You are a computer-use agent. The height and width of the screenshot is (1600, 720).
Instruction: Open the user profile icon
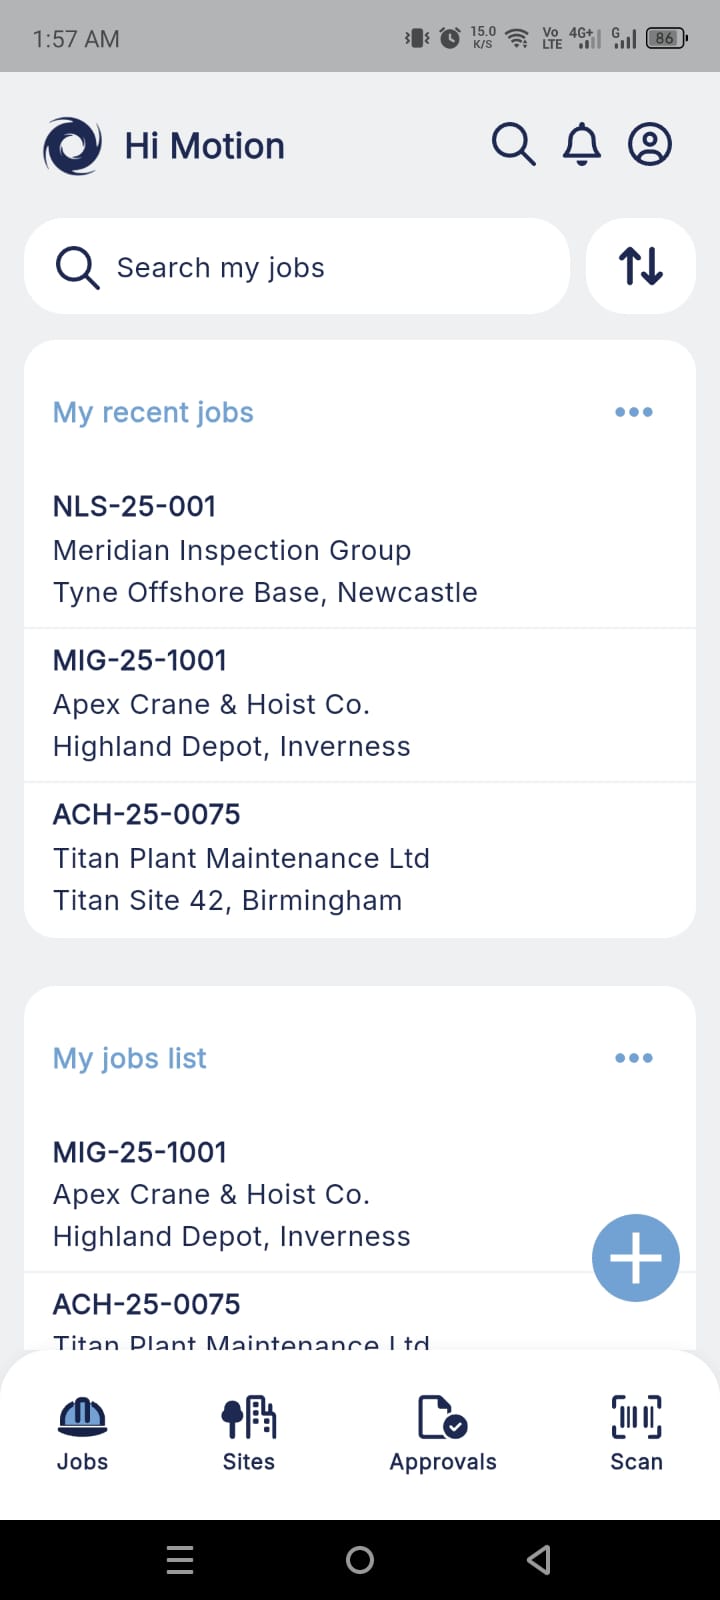(x=649, y=145)
